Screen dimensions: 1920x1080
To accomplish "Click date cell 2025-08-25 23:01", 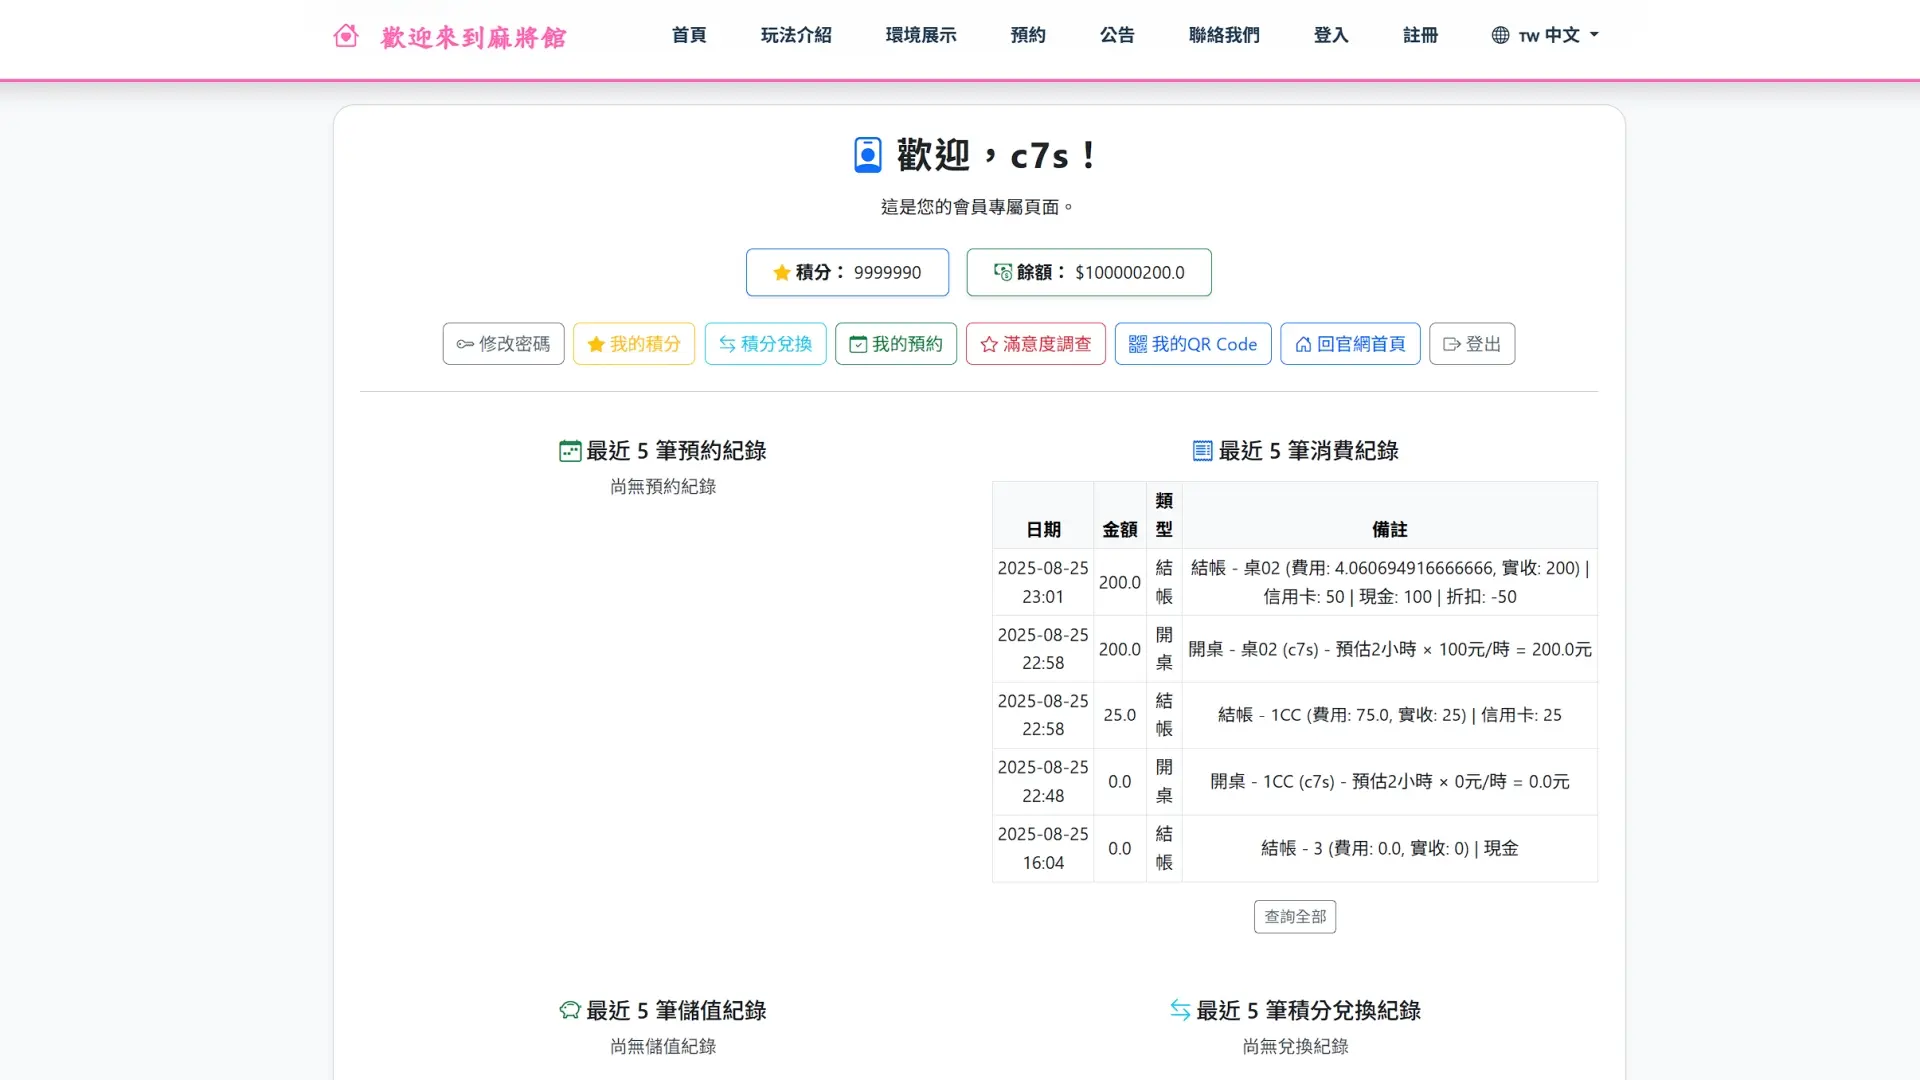I will point(1043,582).
